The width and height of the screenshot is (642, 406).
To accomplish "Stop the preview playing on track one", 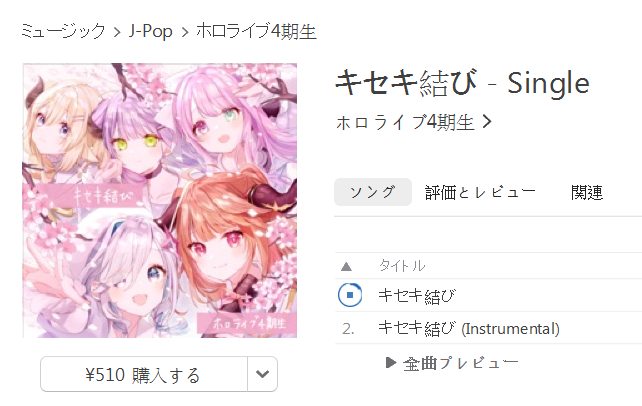I will point(350,295).
